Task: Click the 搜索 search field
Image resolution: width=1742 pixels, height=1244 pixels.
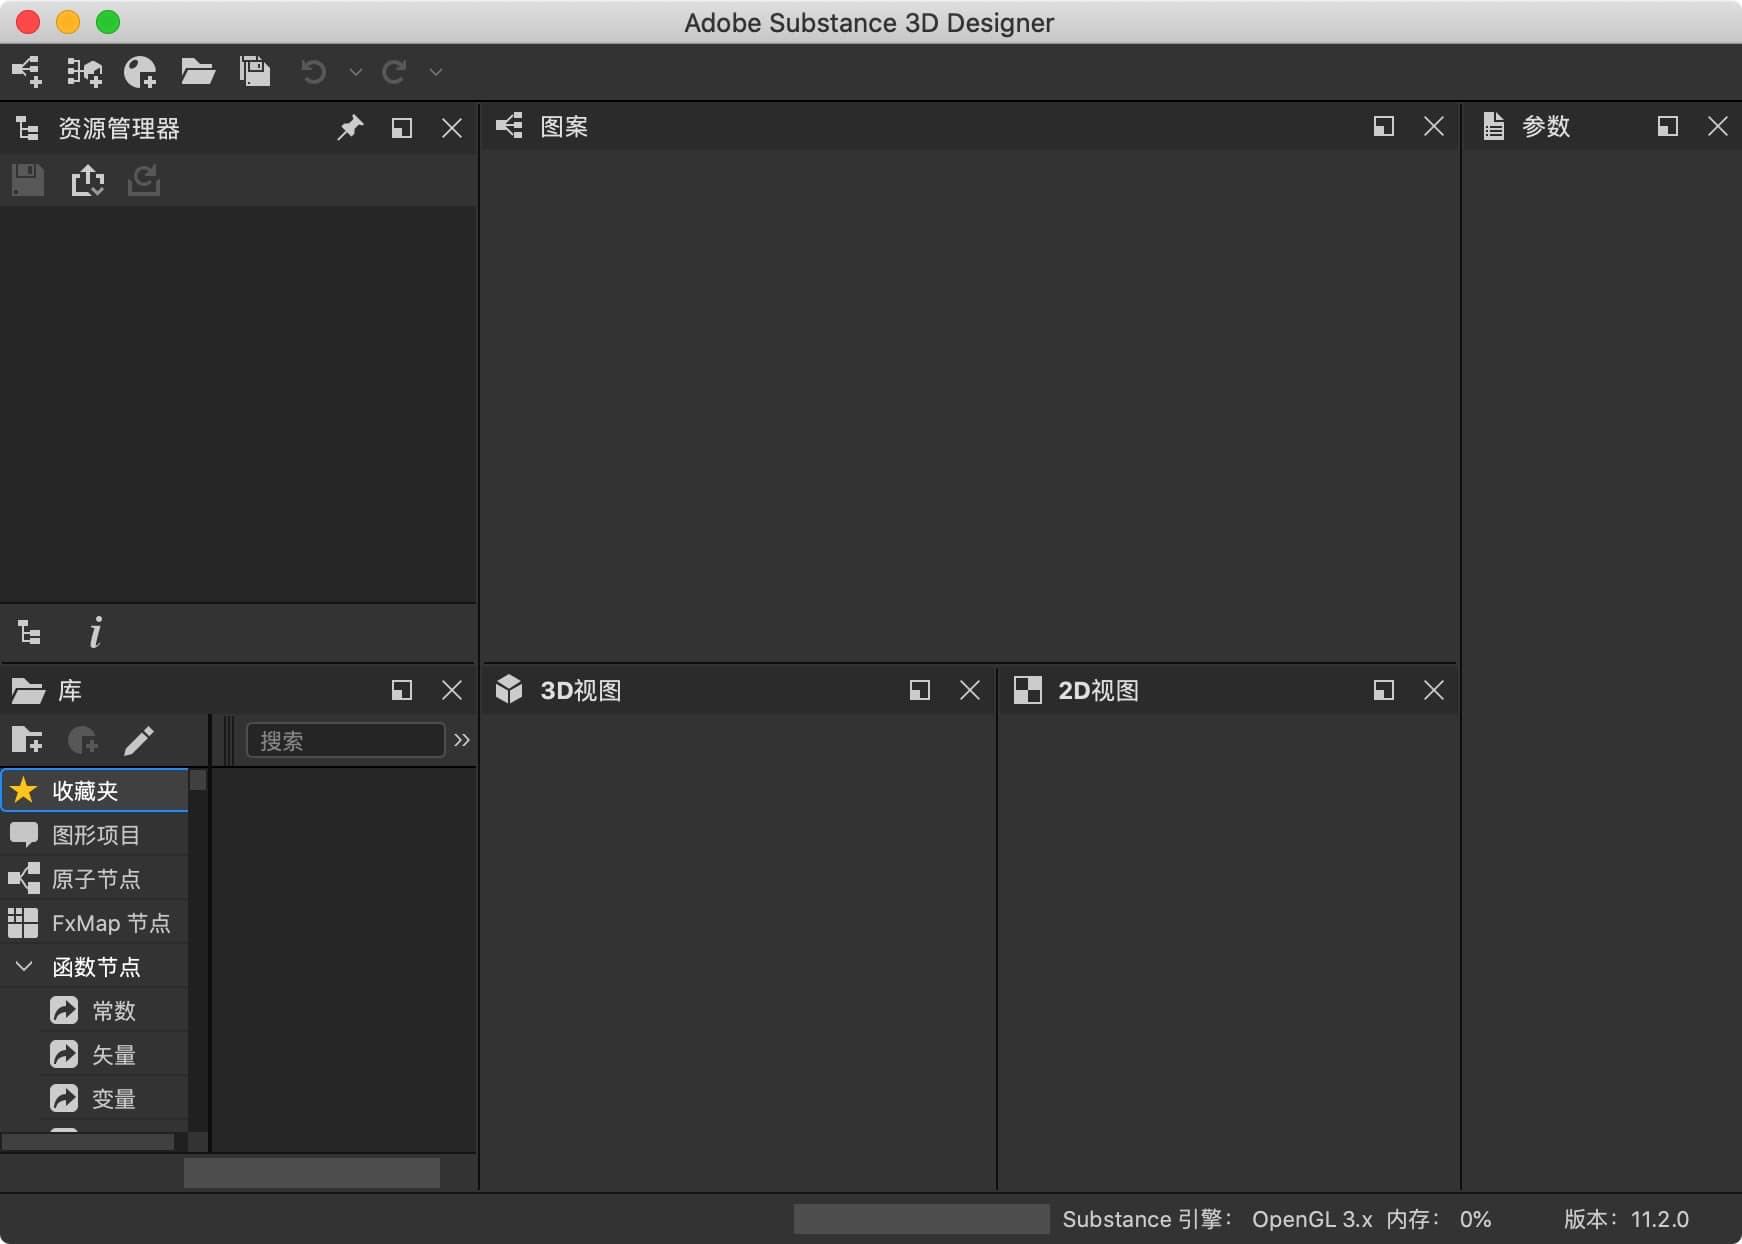Action: 345,740
